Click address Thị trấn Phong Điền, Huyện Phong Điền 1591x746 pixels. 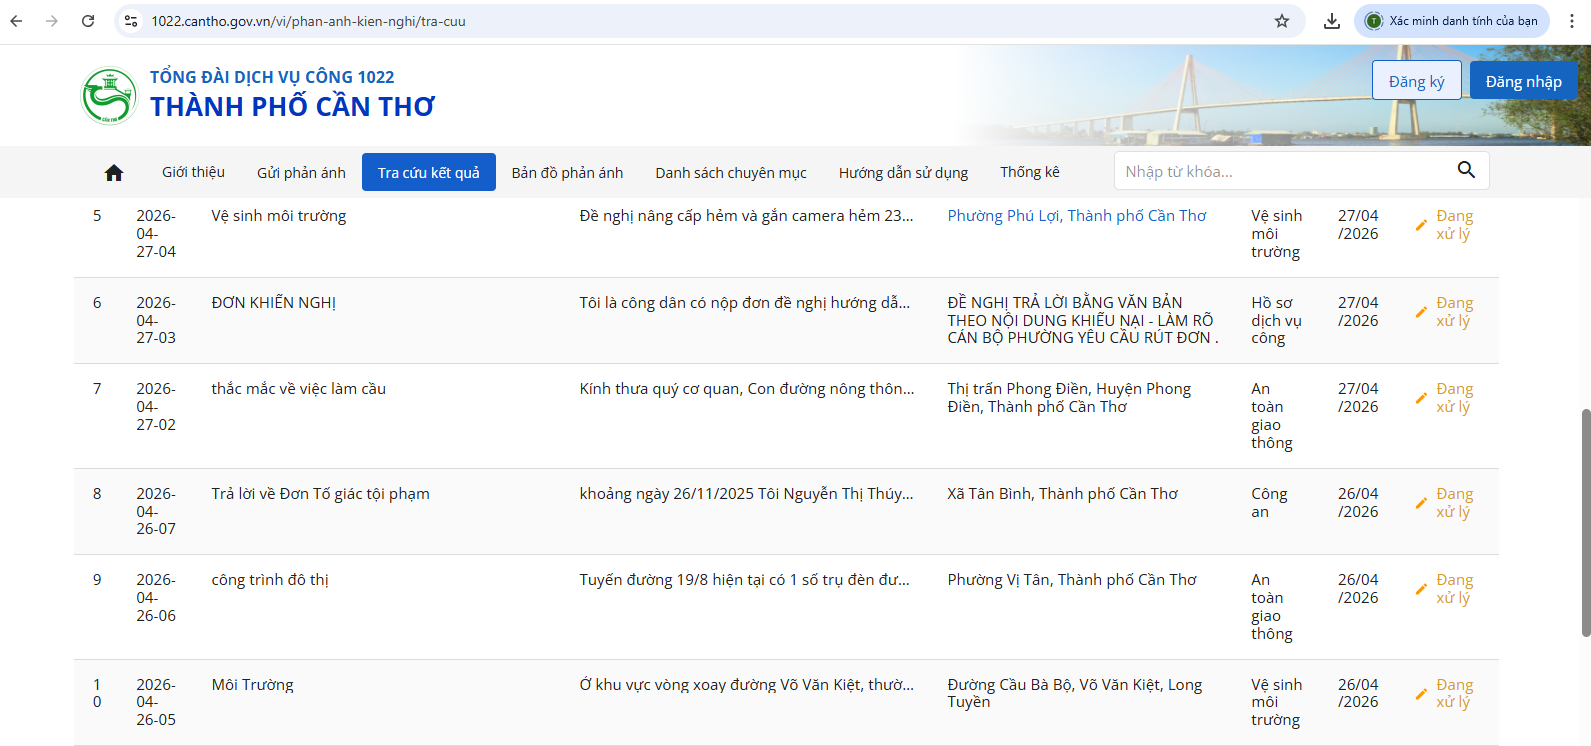[x=1070, y=398]
